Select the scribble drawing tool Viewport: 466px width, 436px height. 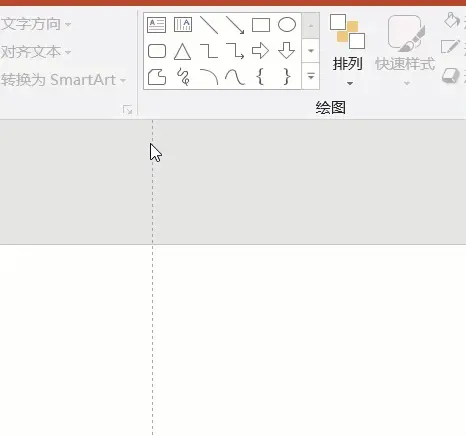[x=183, y=77]
